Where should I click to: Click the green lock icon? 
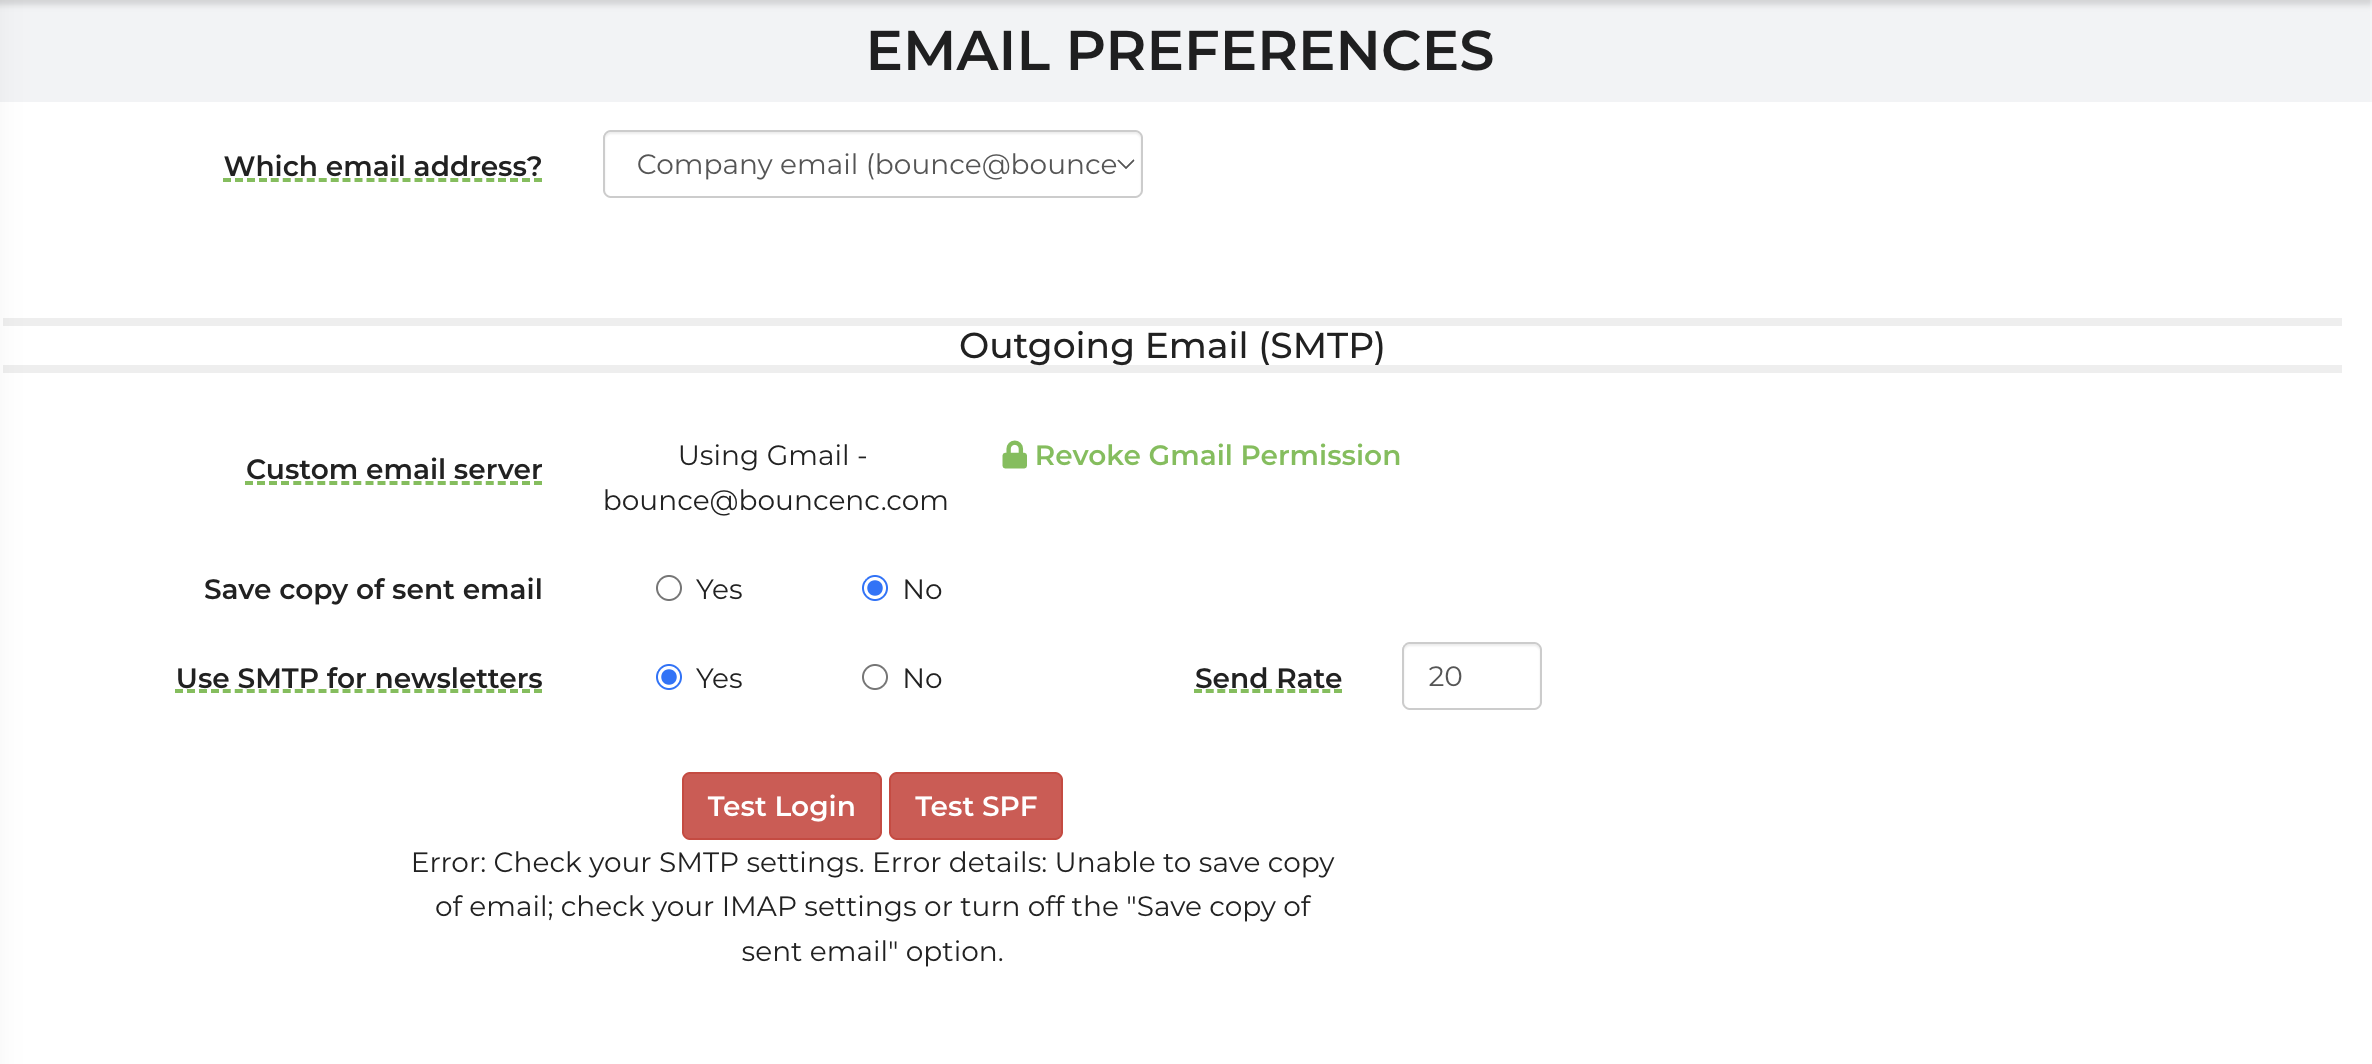tap(1014, 456)
